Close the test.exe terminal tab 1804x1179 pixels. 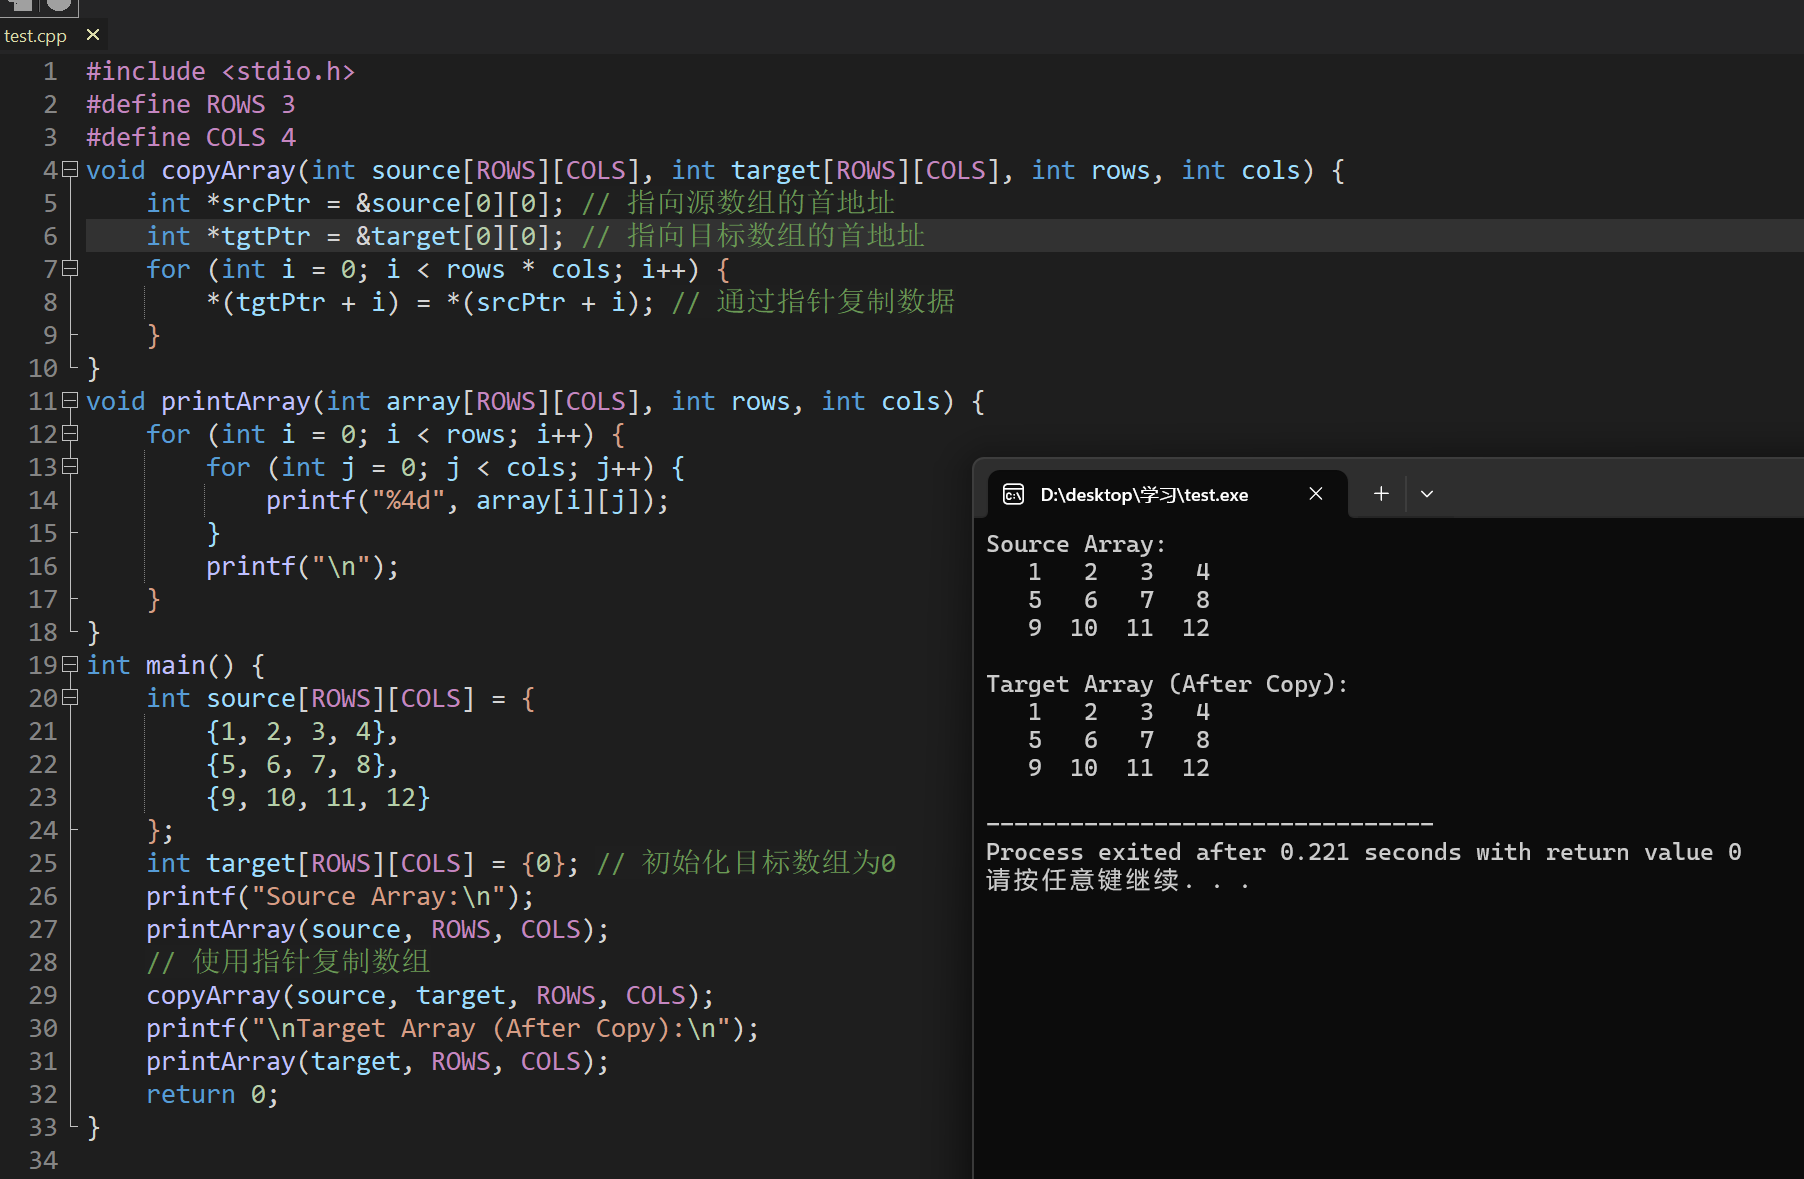(1316, 494)
